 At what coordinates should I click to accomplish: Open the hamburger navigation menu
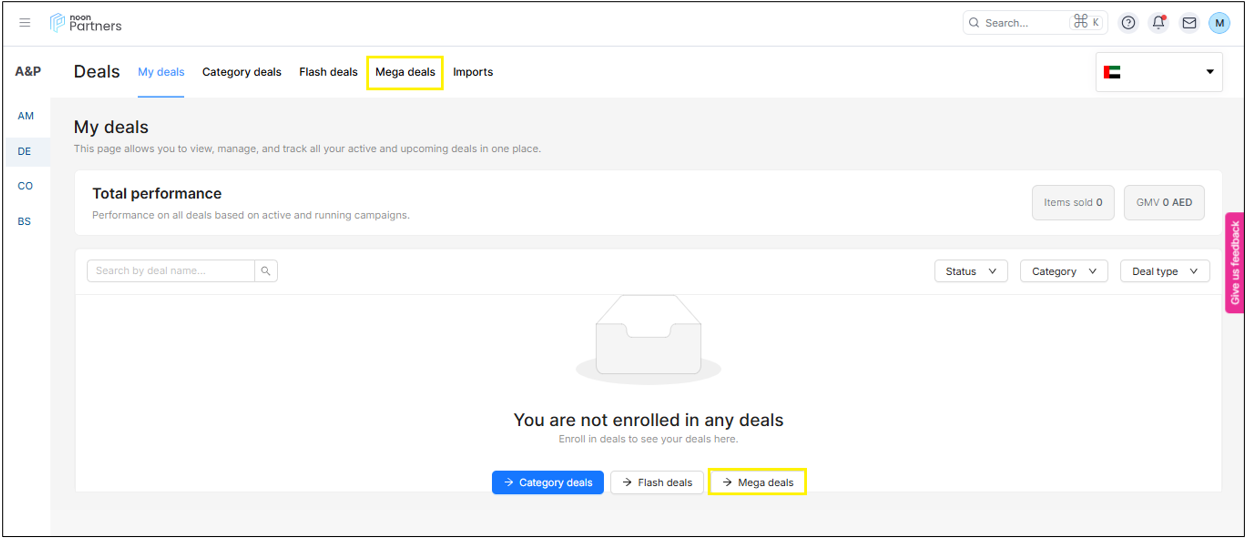click(25, 23)
